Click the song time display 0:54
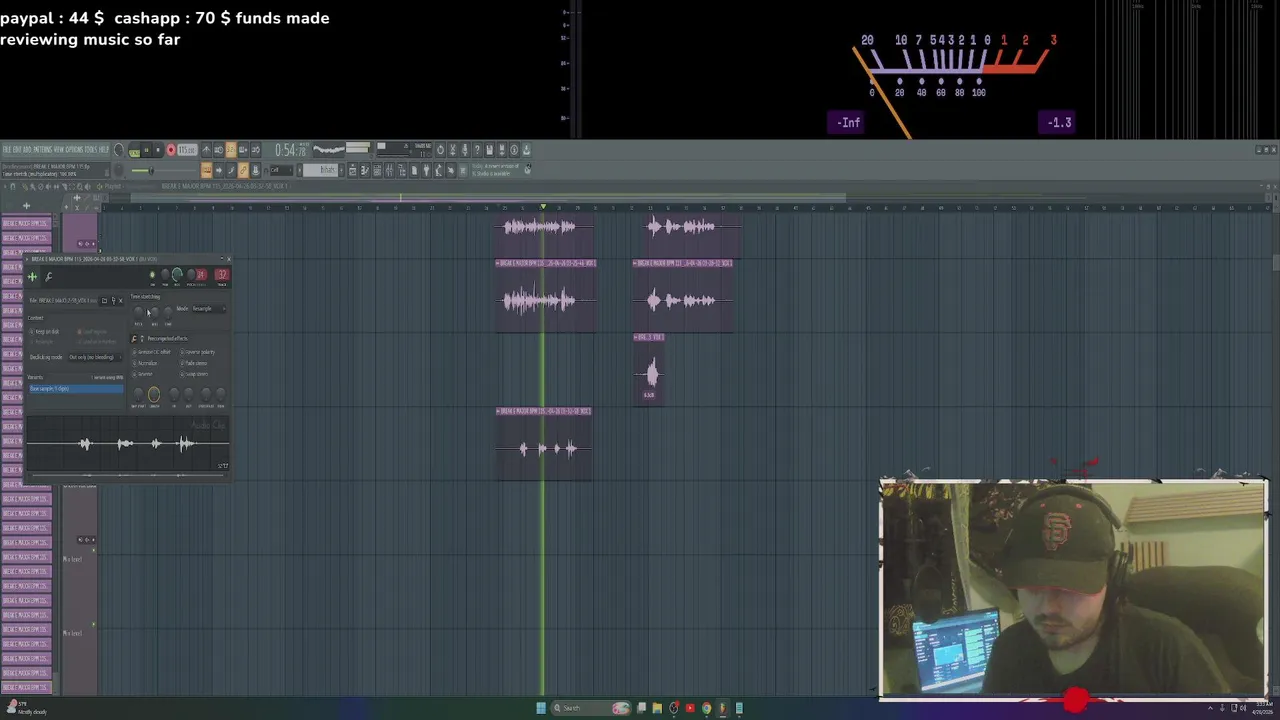This screenshot has width=1280, height=720. click(x=291, y=149)
